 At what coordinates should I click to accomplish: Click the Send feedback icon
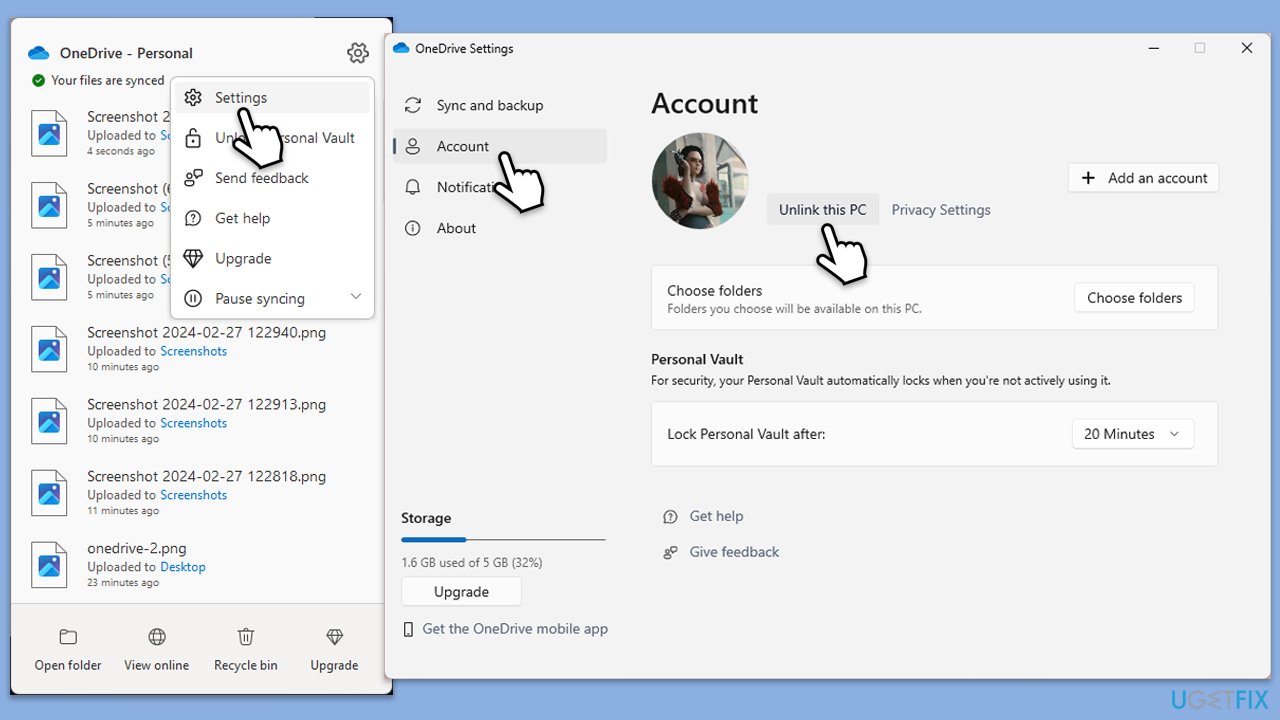[x=193, y=178]
